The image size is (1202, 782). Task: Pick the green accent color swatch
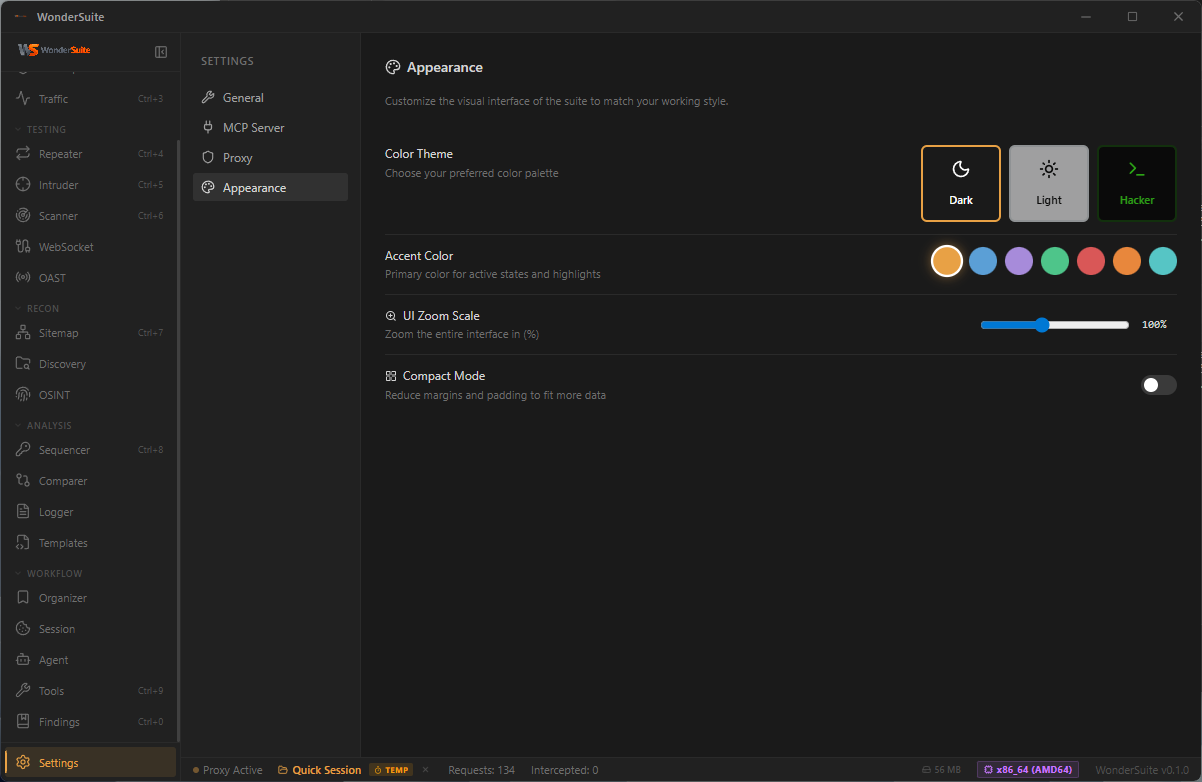point(1055,261)
